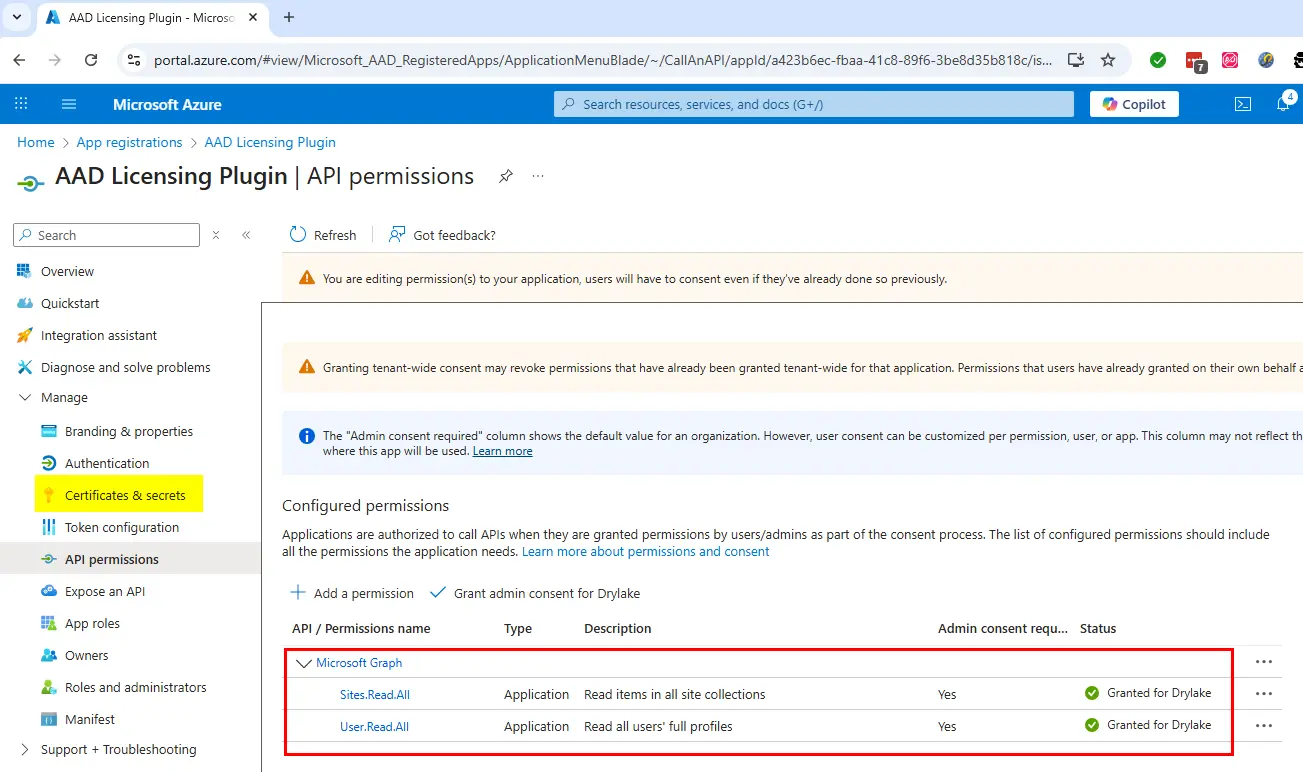This screenshot has width=1303, height=772.
Task: Go to Token configuration page
Action: pyautogui.click(x=122, y=527)
